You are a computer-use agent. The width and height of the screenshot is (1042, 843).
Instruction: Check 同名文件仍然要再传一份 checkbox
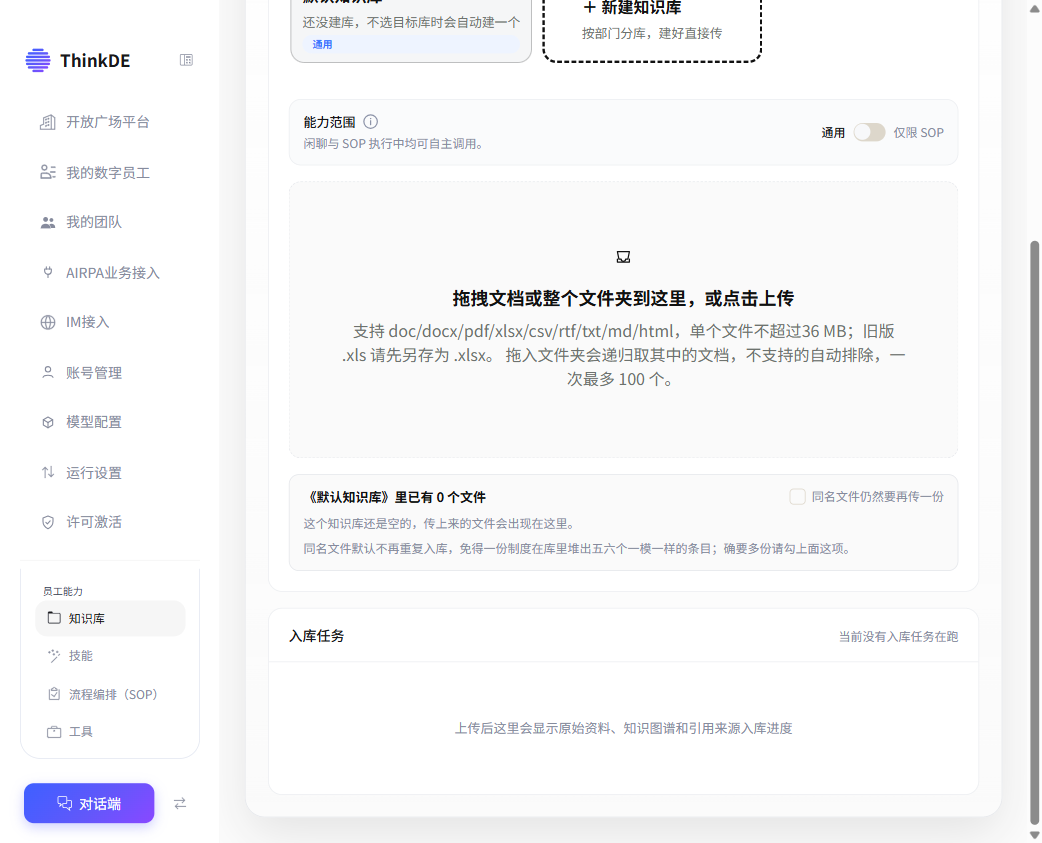coord(797,496)
